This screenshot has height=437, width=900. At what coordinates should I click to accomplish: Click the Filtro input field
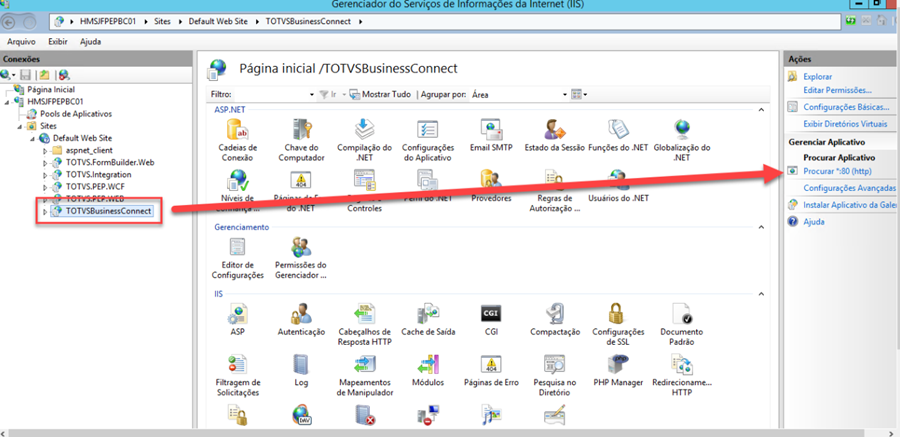274,94
